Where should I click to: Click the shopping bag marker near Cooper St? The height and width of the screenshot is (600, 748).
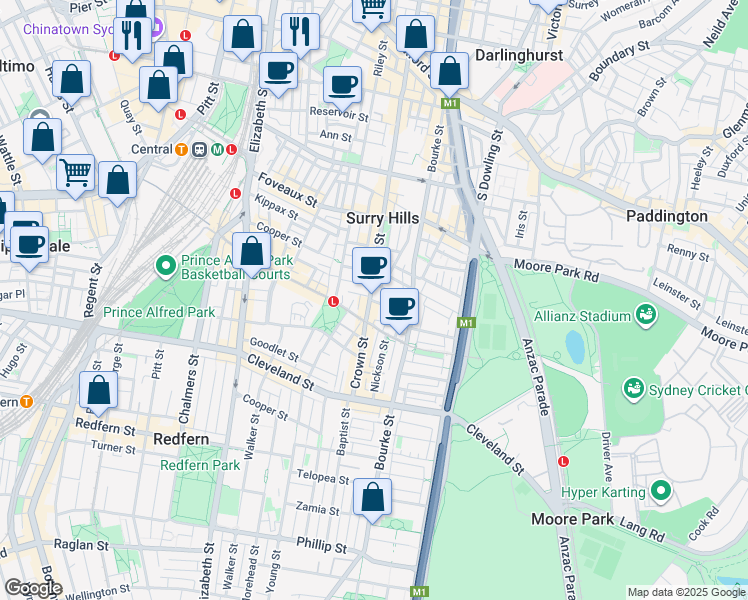click(x=252, y=251)
